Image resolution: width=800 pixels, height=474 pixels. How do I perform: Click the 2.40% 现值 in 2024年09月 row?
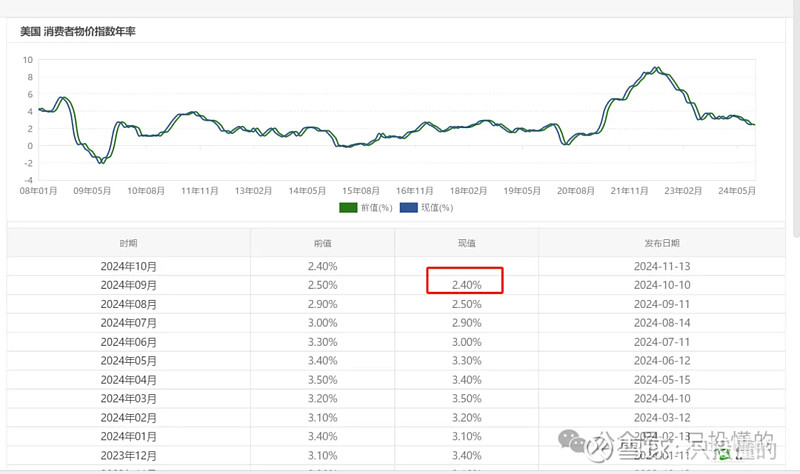[466, 285]
